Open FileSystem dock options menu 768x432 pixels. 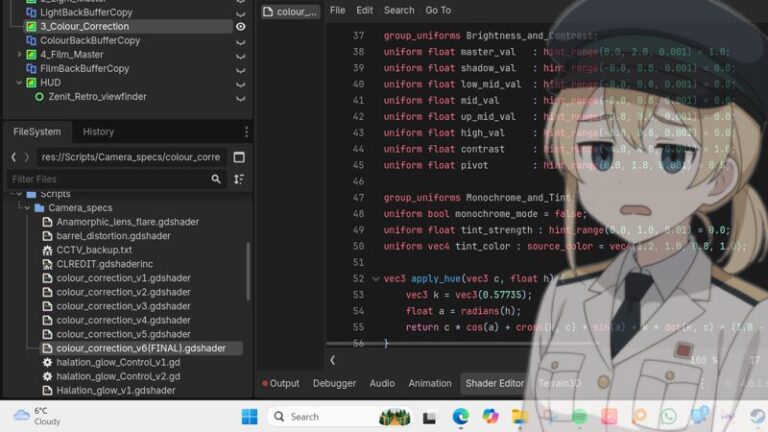click(x=246, y=132)
